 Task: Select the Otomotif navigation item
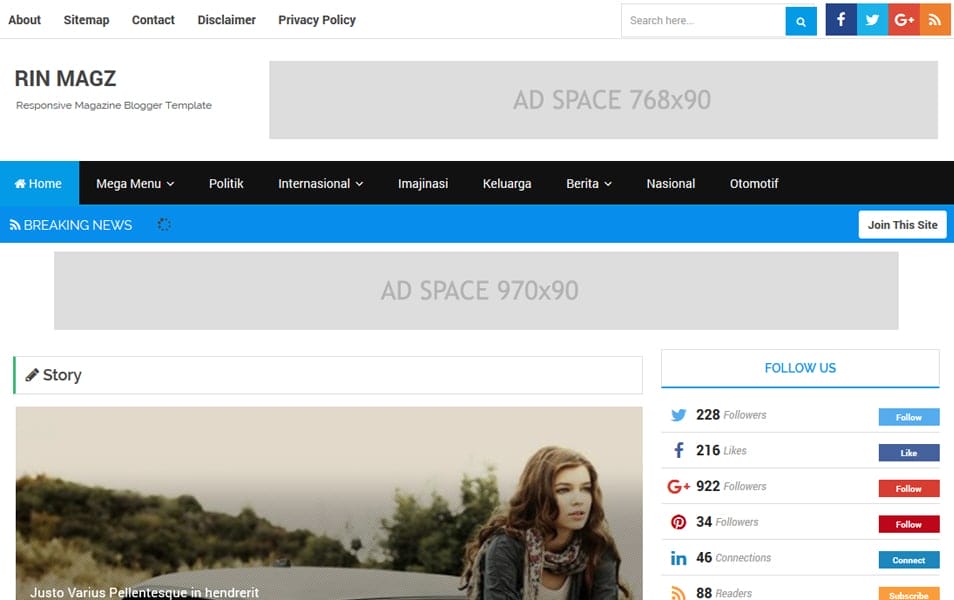(753, 183)
